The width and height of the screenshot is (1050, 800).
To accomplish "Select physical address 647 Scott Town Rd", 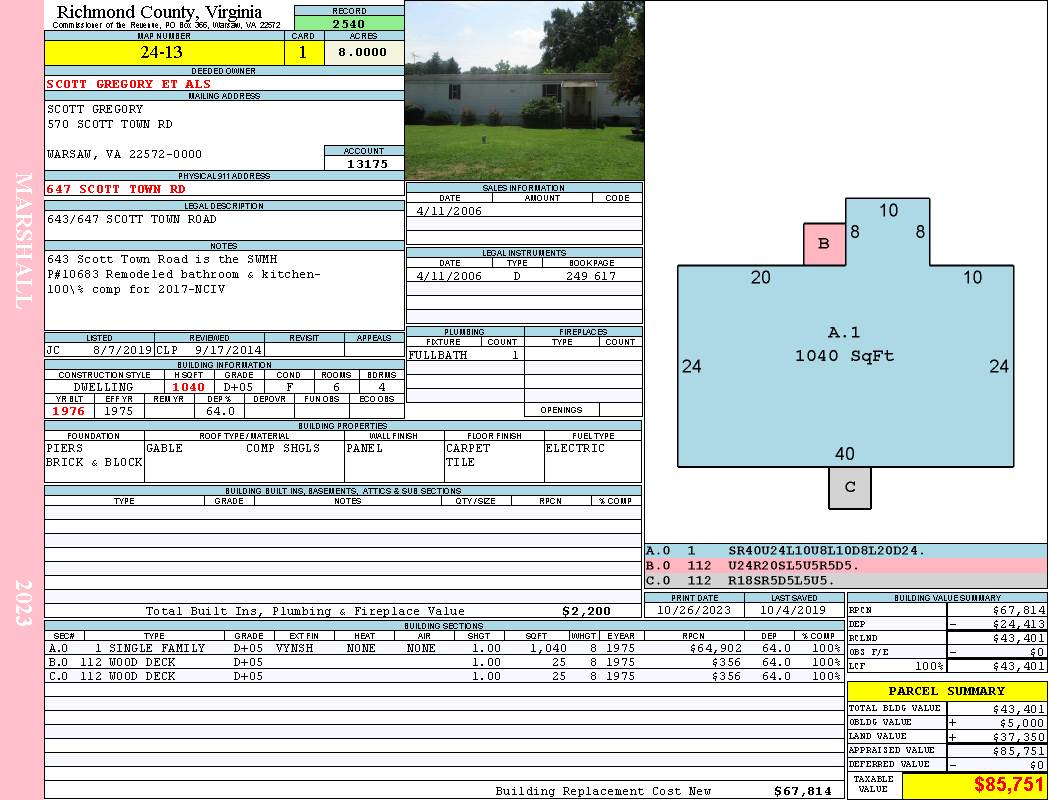I will 116,189.
